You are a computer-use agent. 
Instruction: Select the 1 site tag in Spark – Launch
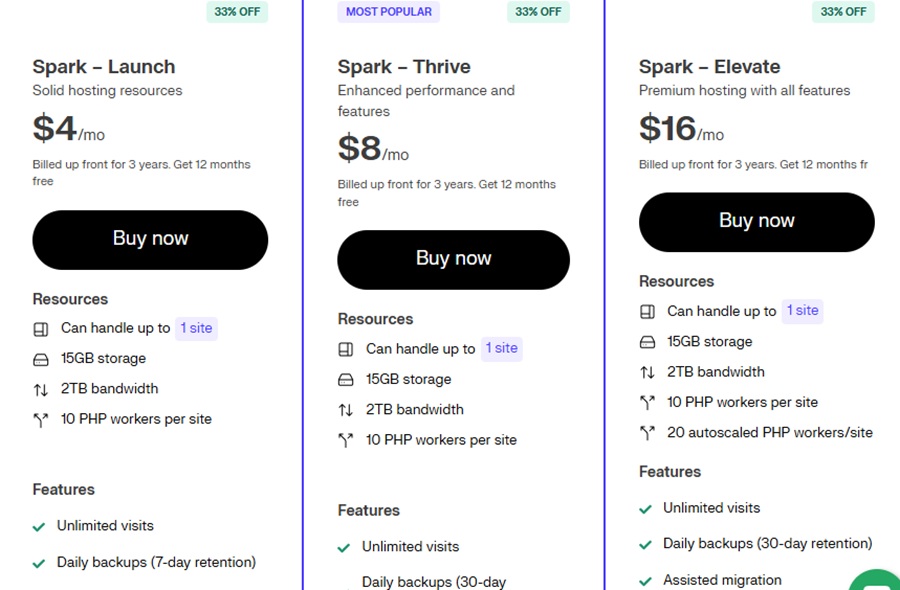(x=196, y=328)
